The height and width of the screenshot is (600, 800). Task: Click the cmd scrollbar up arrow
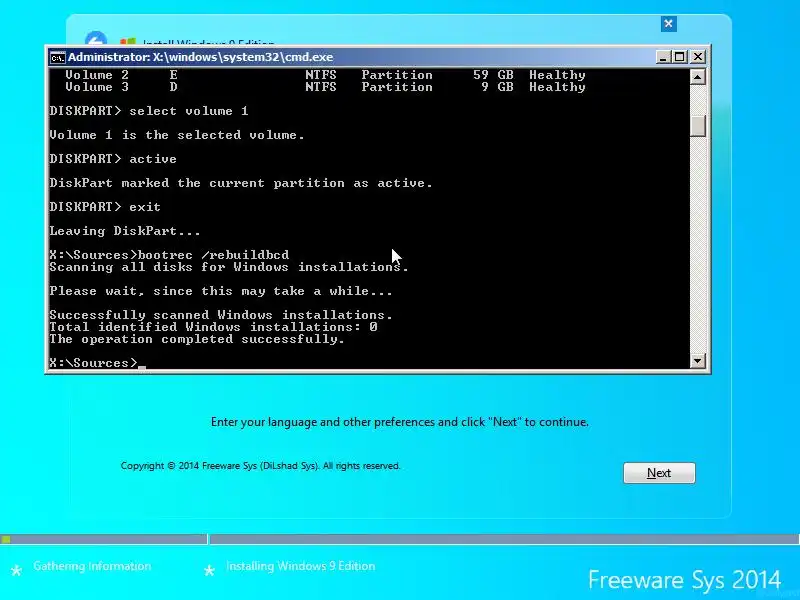point(697,77)
